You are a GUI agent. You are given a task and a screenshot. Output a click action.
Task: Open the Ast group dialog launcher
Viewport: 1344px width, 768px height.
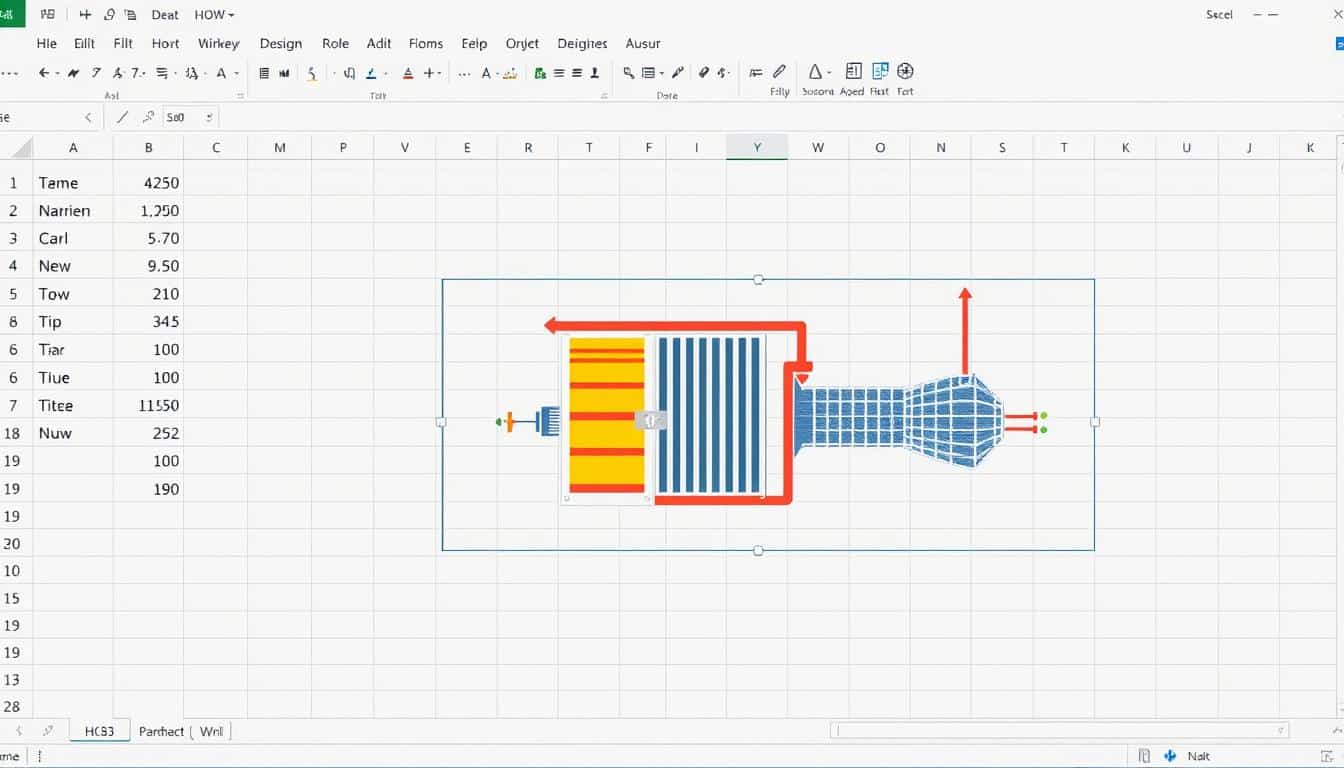tap(240, 96)
